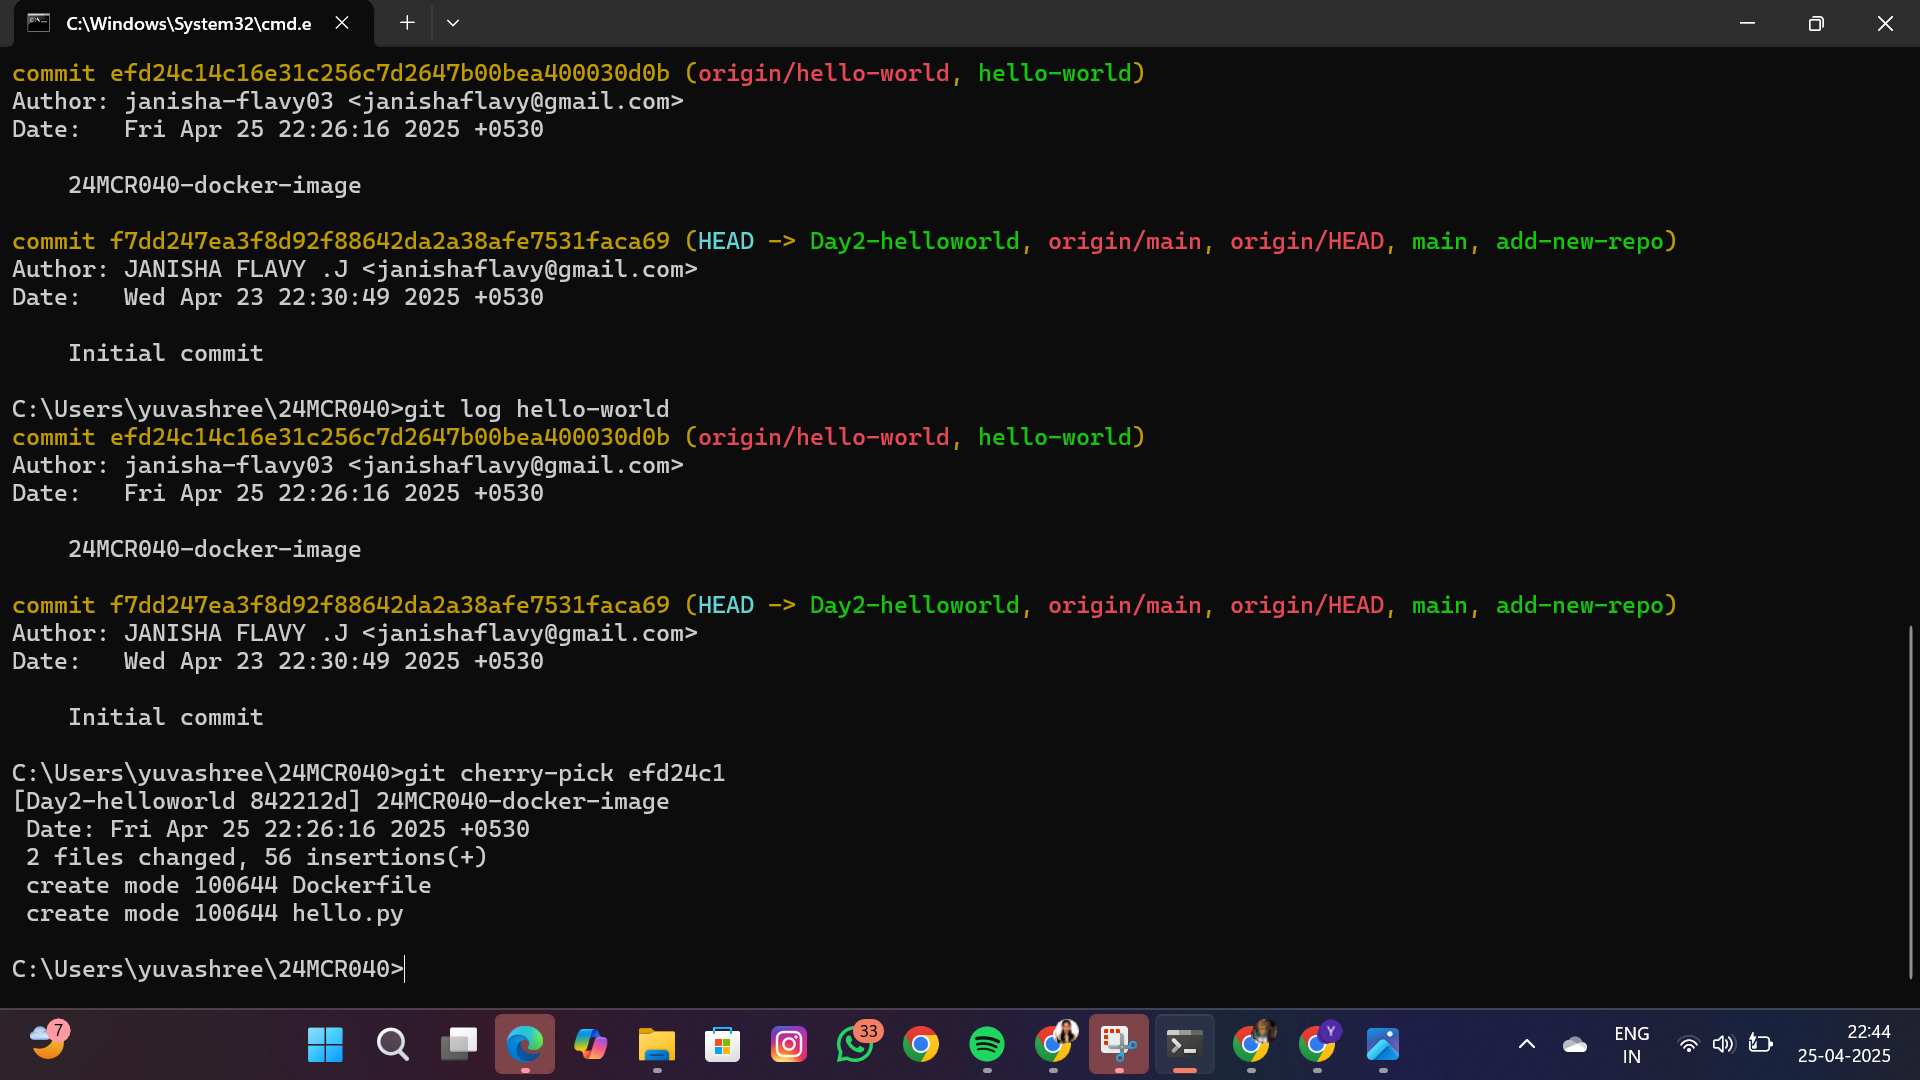Open Chrome icon with Y profile badge

click(x=1317, y=1045)
